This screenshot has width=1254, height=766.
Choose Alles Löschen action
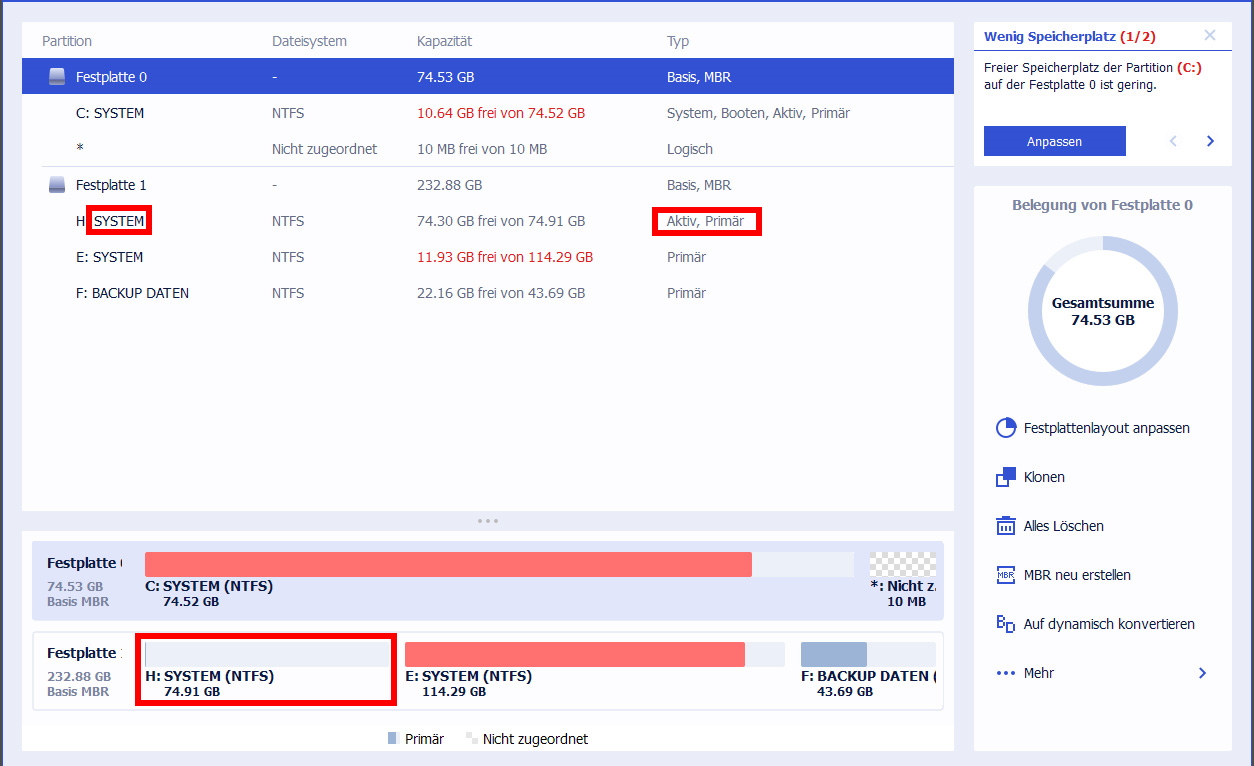click(1064, 526)
